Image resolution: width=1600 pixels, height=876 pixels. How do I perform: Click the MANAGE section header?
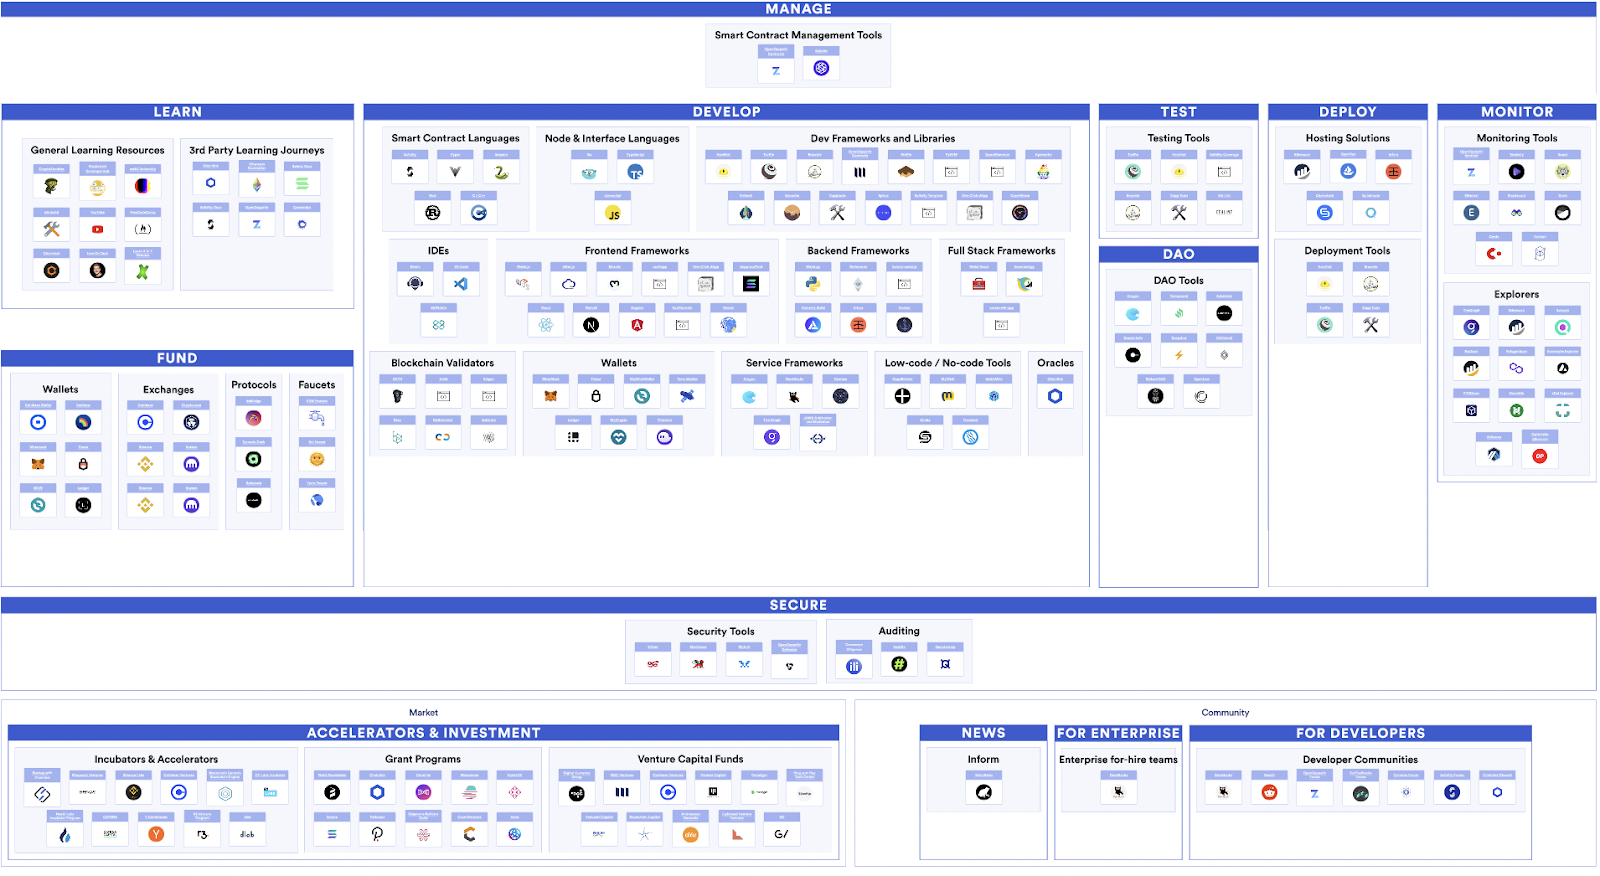tap(799, 9)
